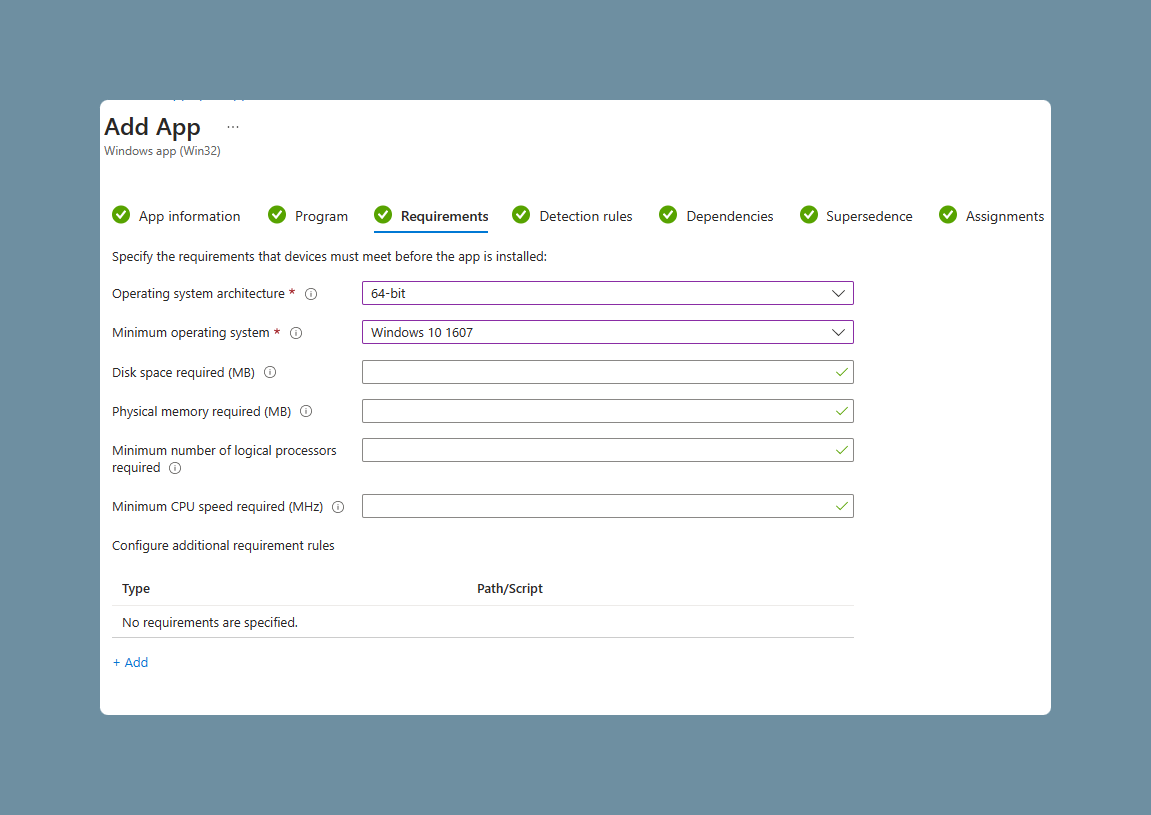Click the info icon beside Physical memory required
Screen dimensions: 1151x815
[306, 411]
